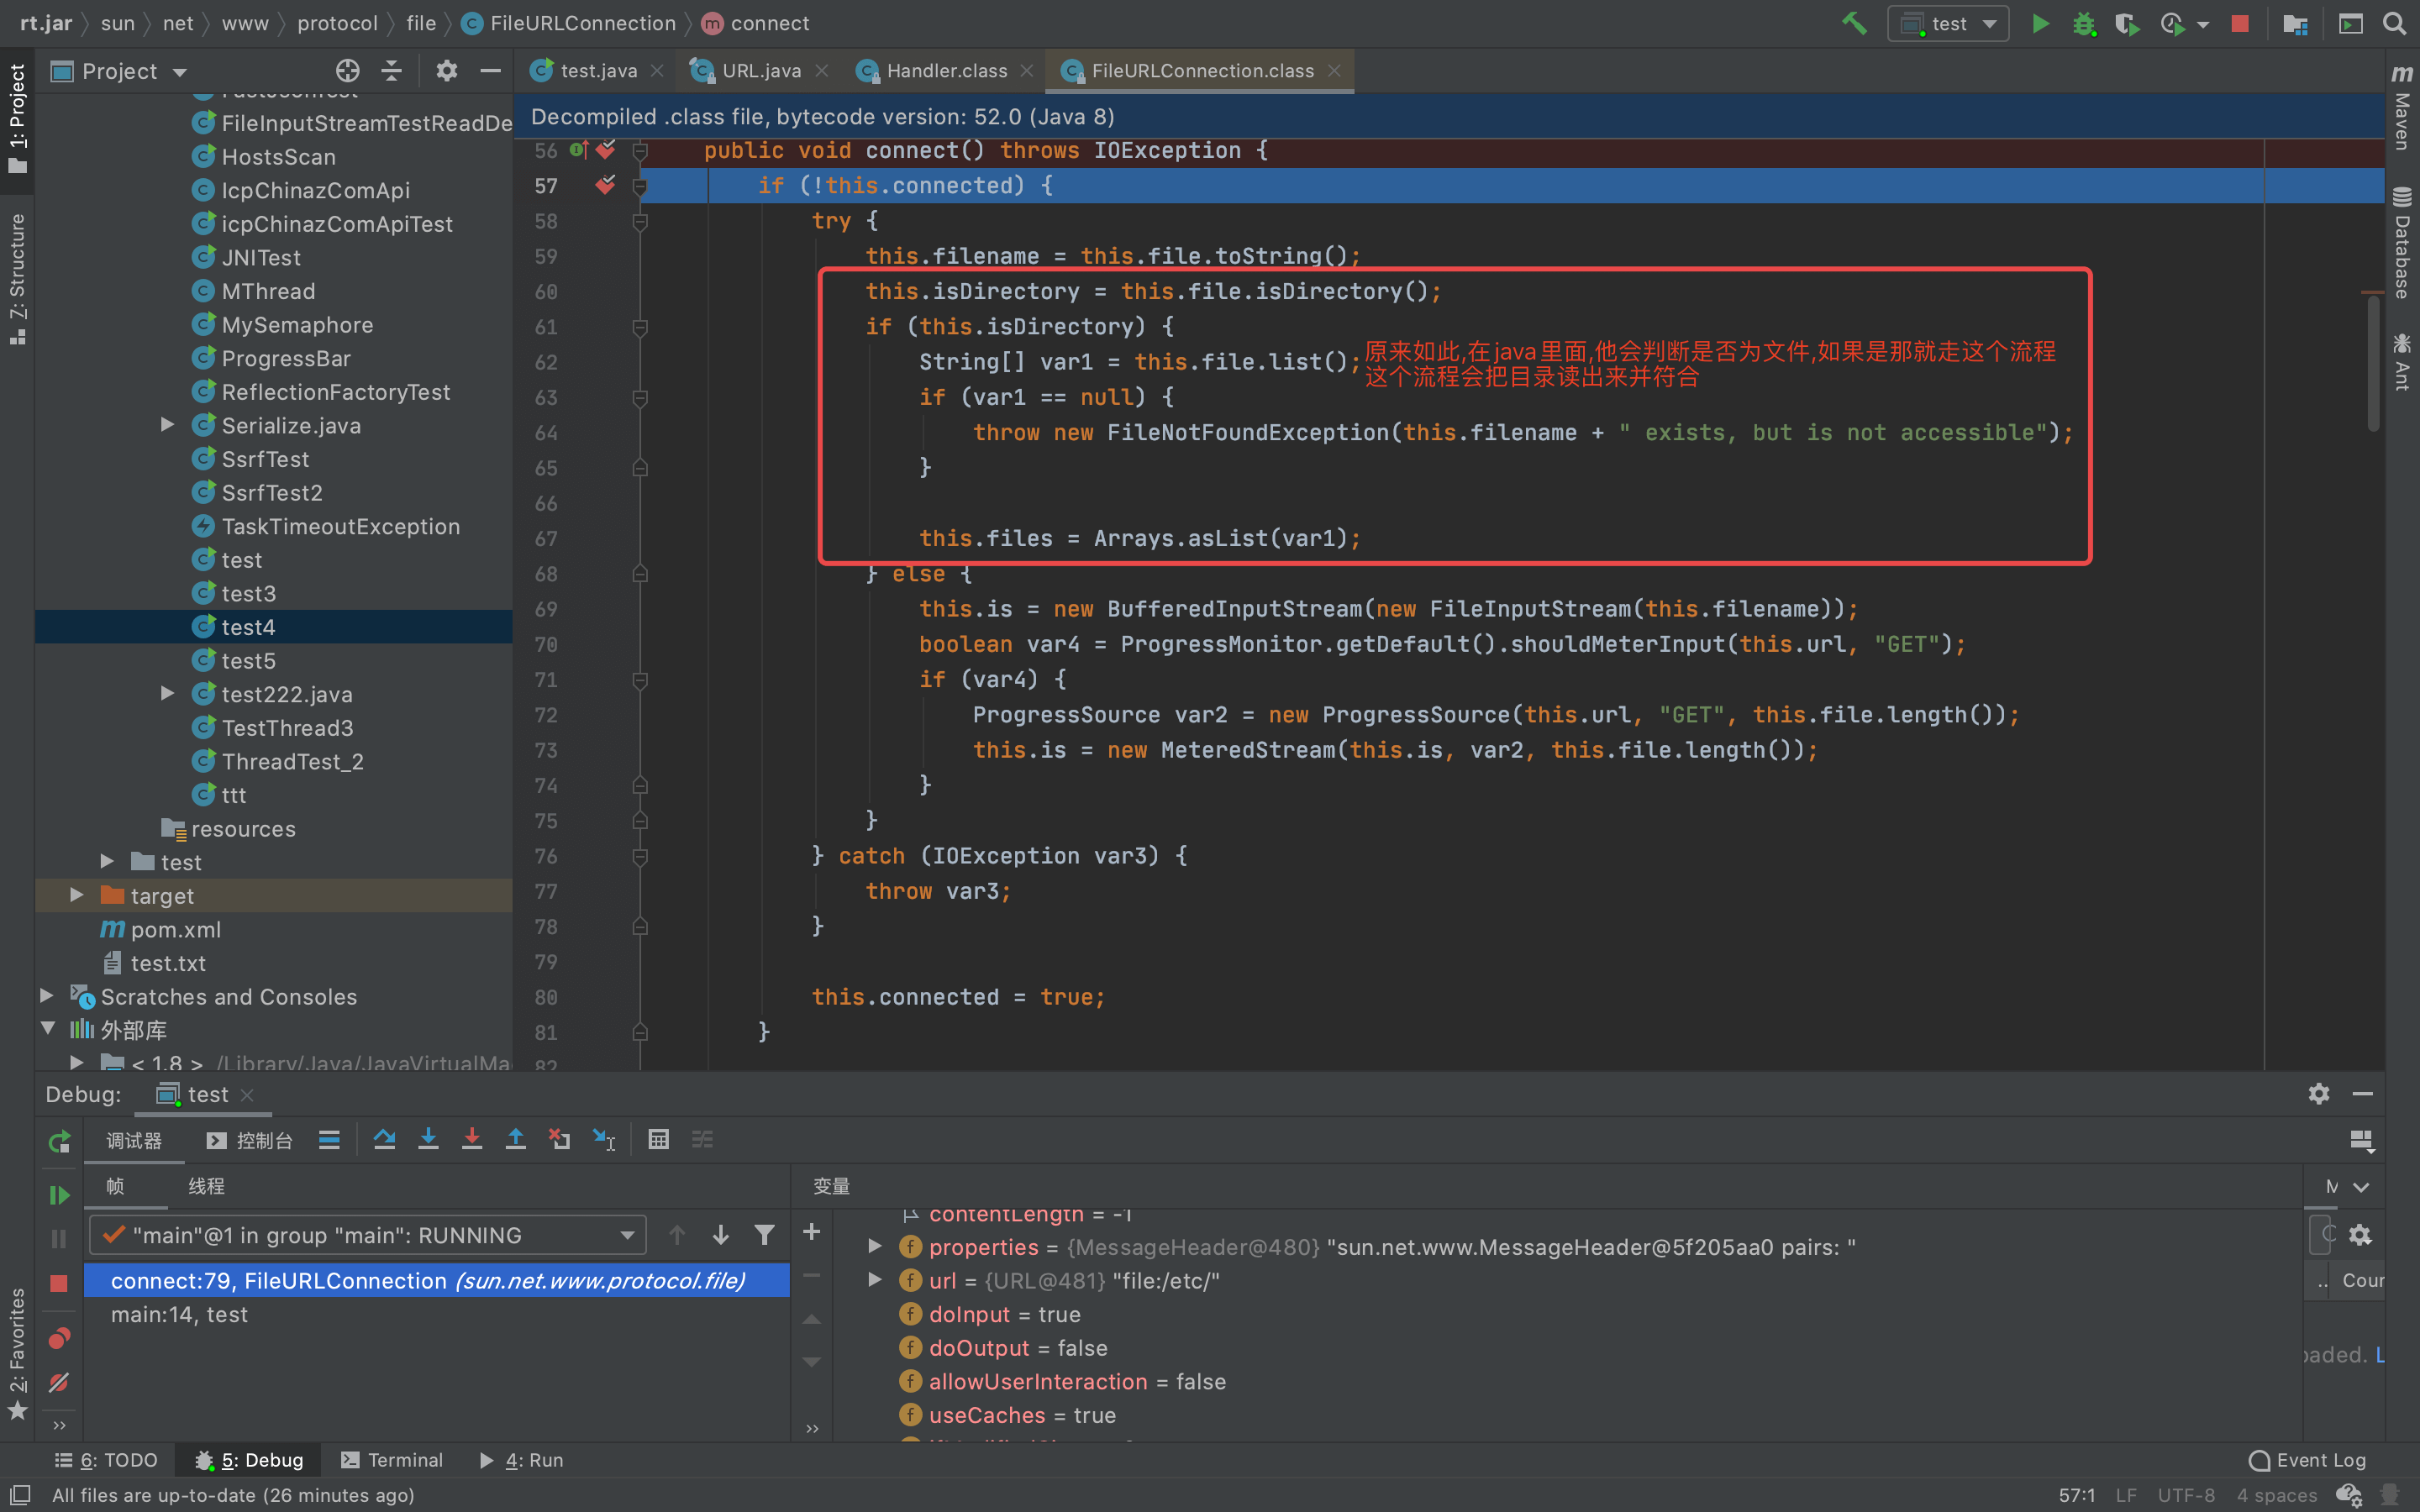Toggle the Structure tool window
Viewport: 2420px width, 1512px height.
point(17,279)
